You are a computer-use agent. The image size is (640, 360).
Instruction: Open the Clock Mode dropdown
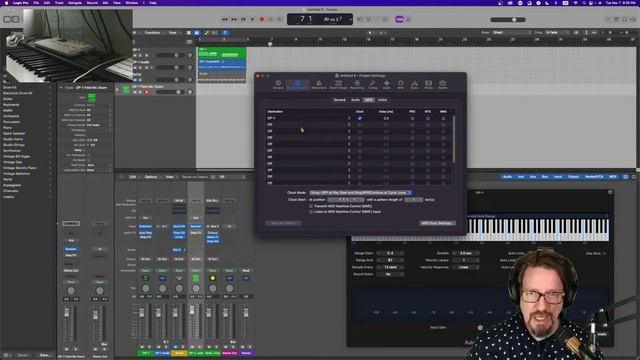coord(360,193)
